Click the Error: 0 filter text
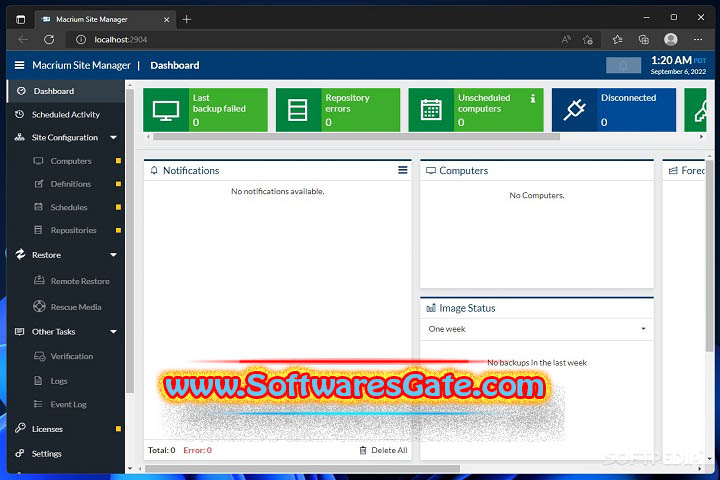The width and height of the screenshot is (720, 480). point(197,450)
